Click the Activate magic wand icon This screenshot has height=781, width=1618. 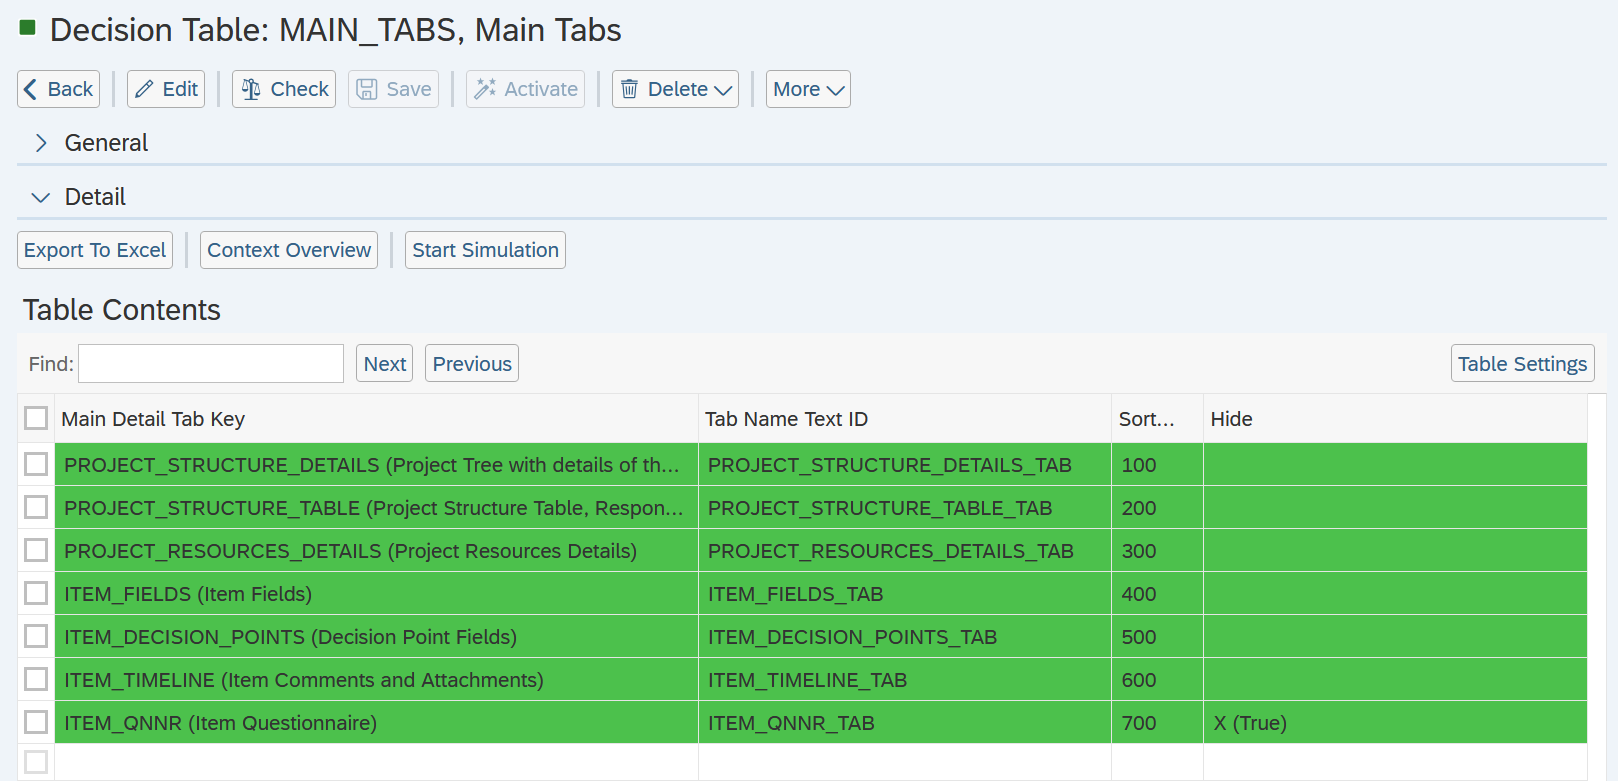point(485,89)
